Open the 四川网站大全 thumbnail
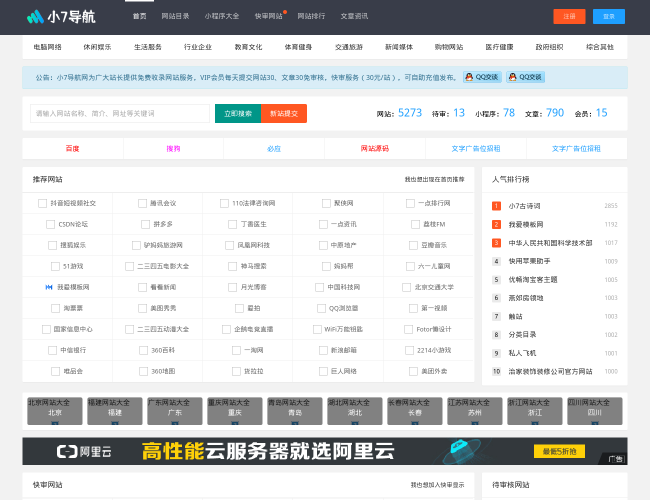The image size is (650, 500). [595, 411]
